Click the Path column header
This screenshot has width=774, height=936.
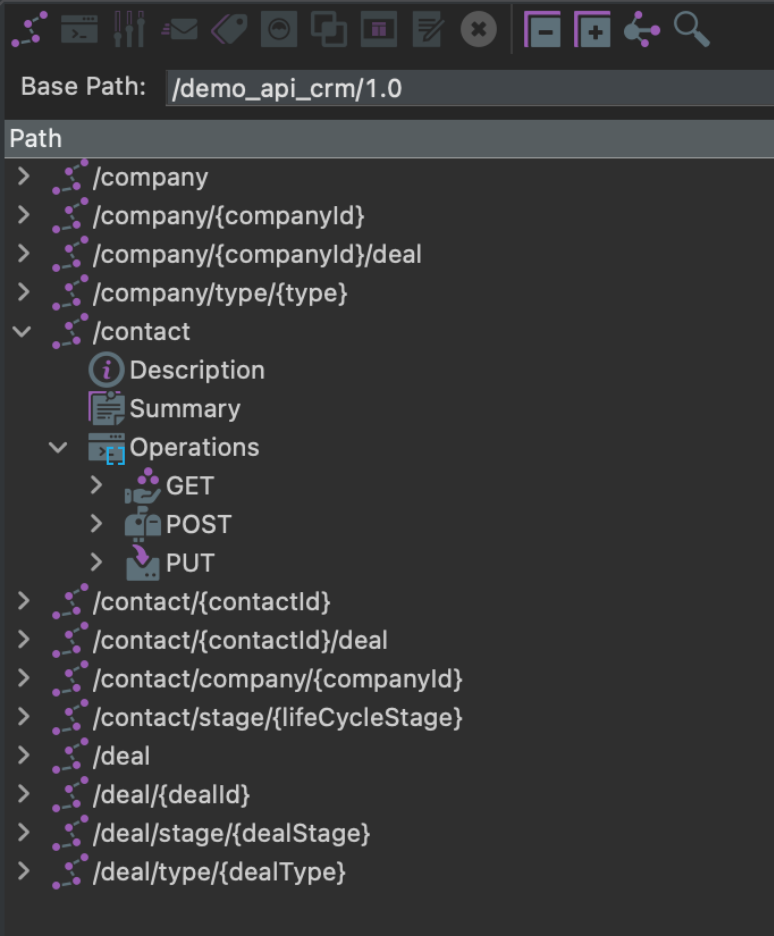tap(36, 139)
